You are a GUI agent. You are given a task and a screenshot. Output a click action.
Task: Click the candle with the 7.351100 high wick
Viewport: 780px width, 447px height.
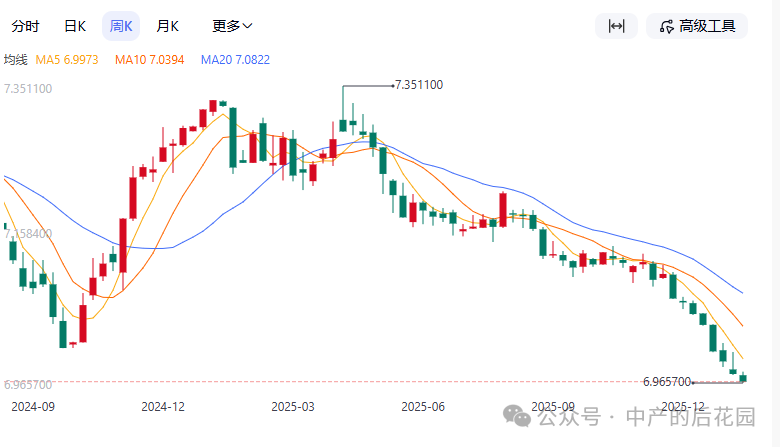pos(343,125)
